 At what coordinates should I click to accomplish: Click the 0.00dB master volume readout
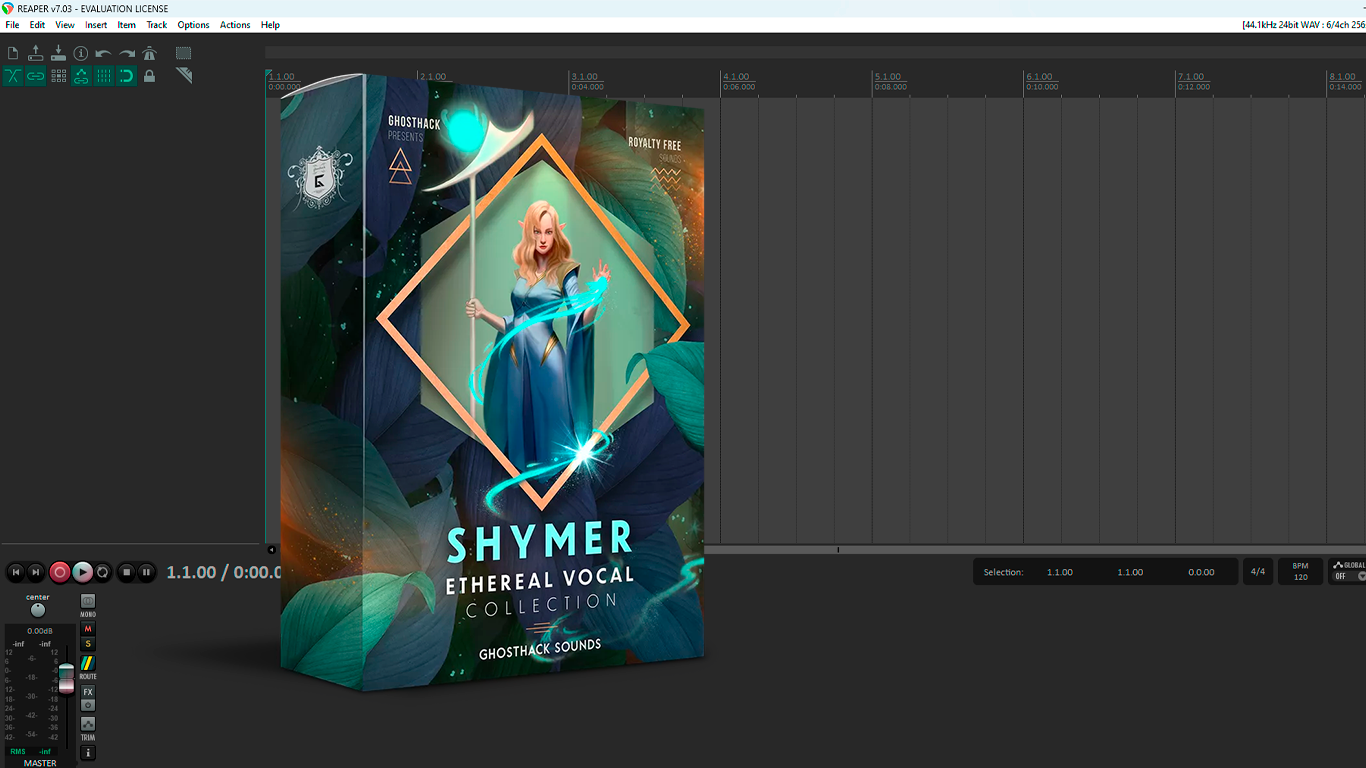40,631
